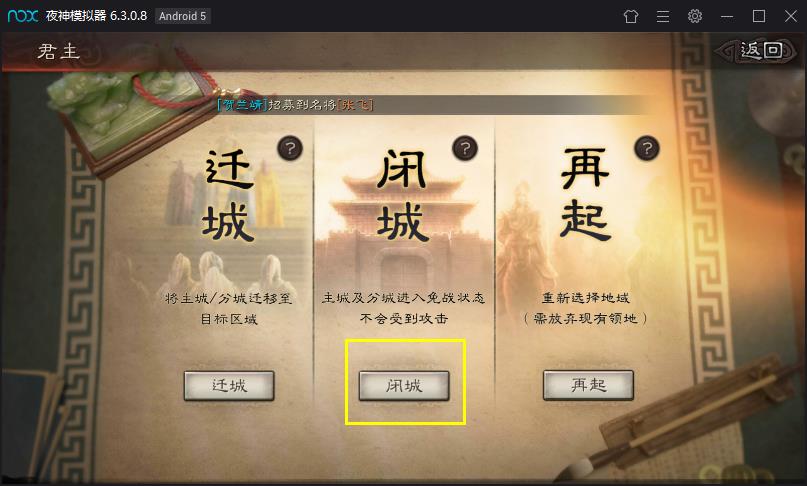Click the 再起 button
Viewport: 807px width, 486px height.
coord(588,385)
